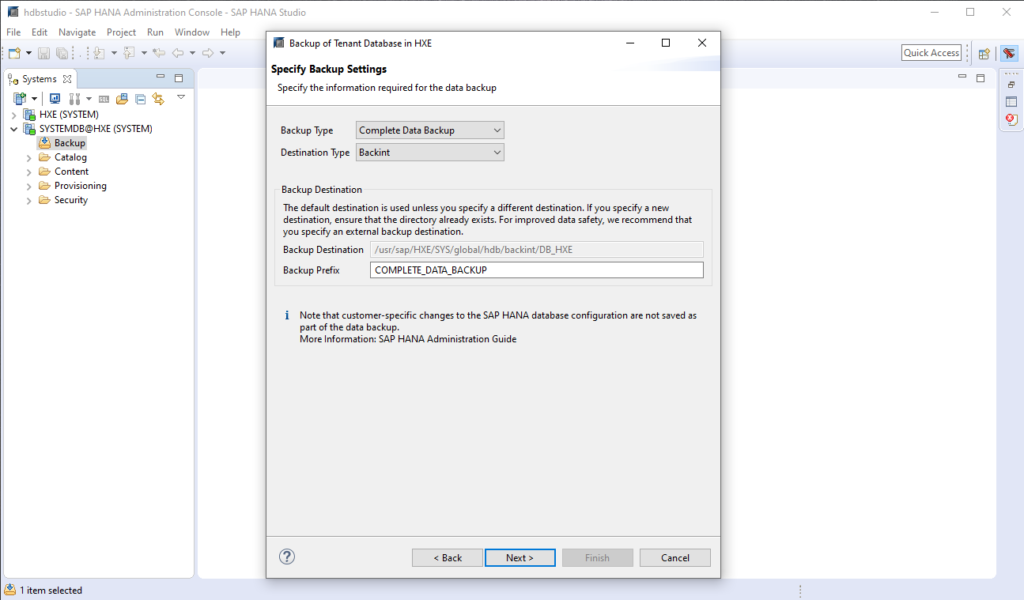Click the Cancel button
The image size is (1024, 600).
(675, 558)
